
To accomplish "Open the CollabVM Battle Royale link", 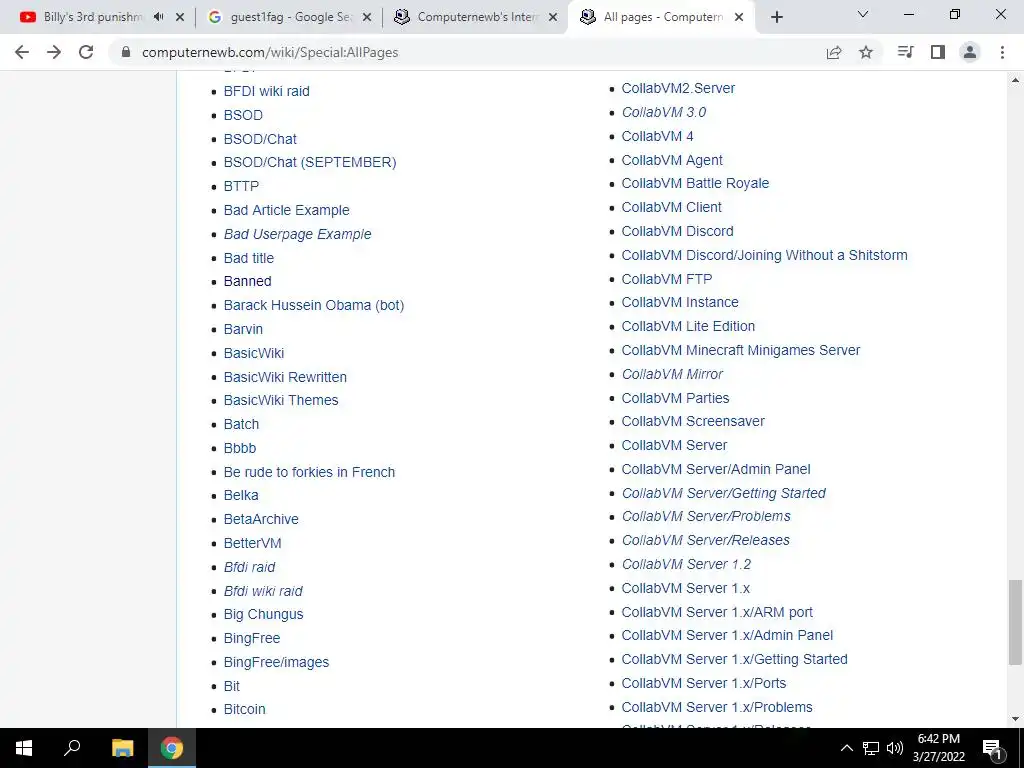I will (695, 184).
